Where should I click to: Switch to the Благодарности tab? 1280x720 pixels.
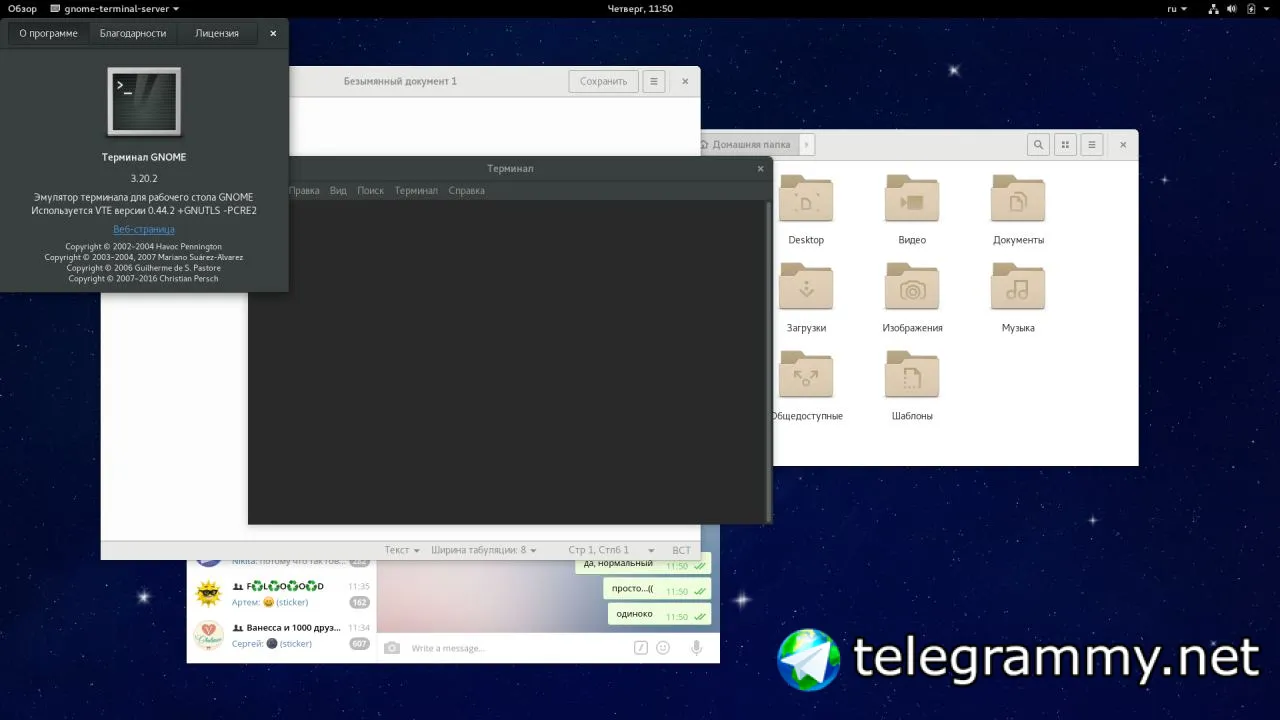pos(133,33)
